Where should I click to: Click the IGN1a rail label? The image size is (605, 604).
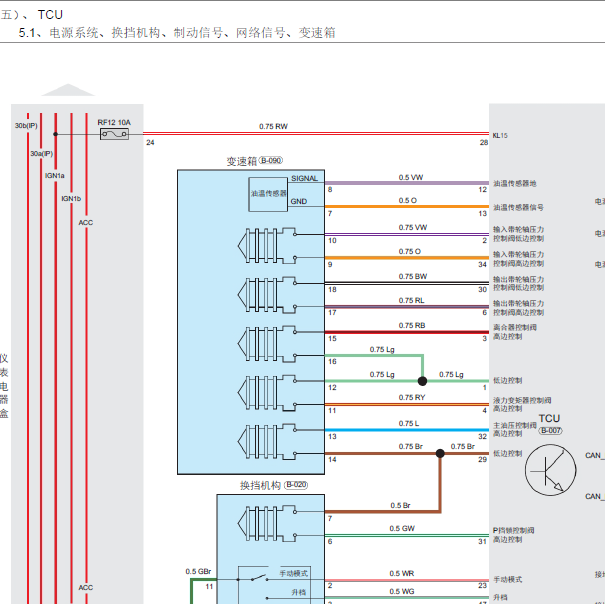(x=55, y=176)
